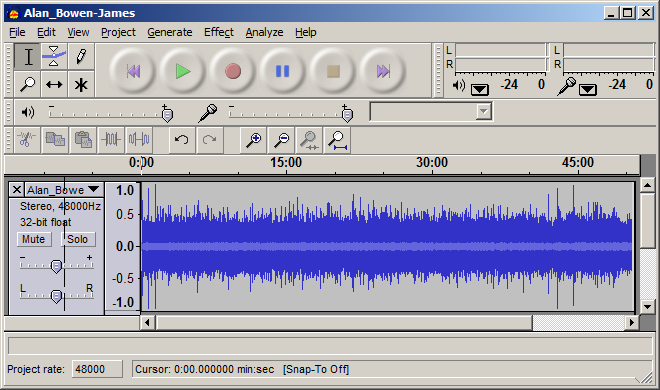Select the Time Shift arrows tool
The width and height of the screenshot is (660, 390).
pyautogui.click(x=54, y=84)
